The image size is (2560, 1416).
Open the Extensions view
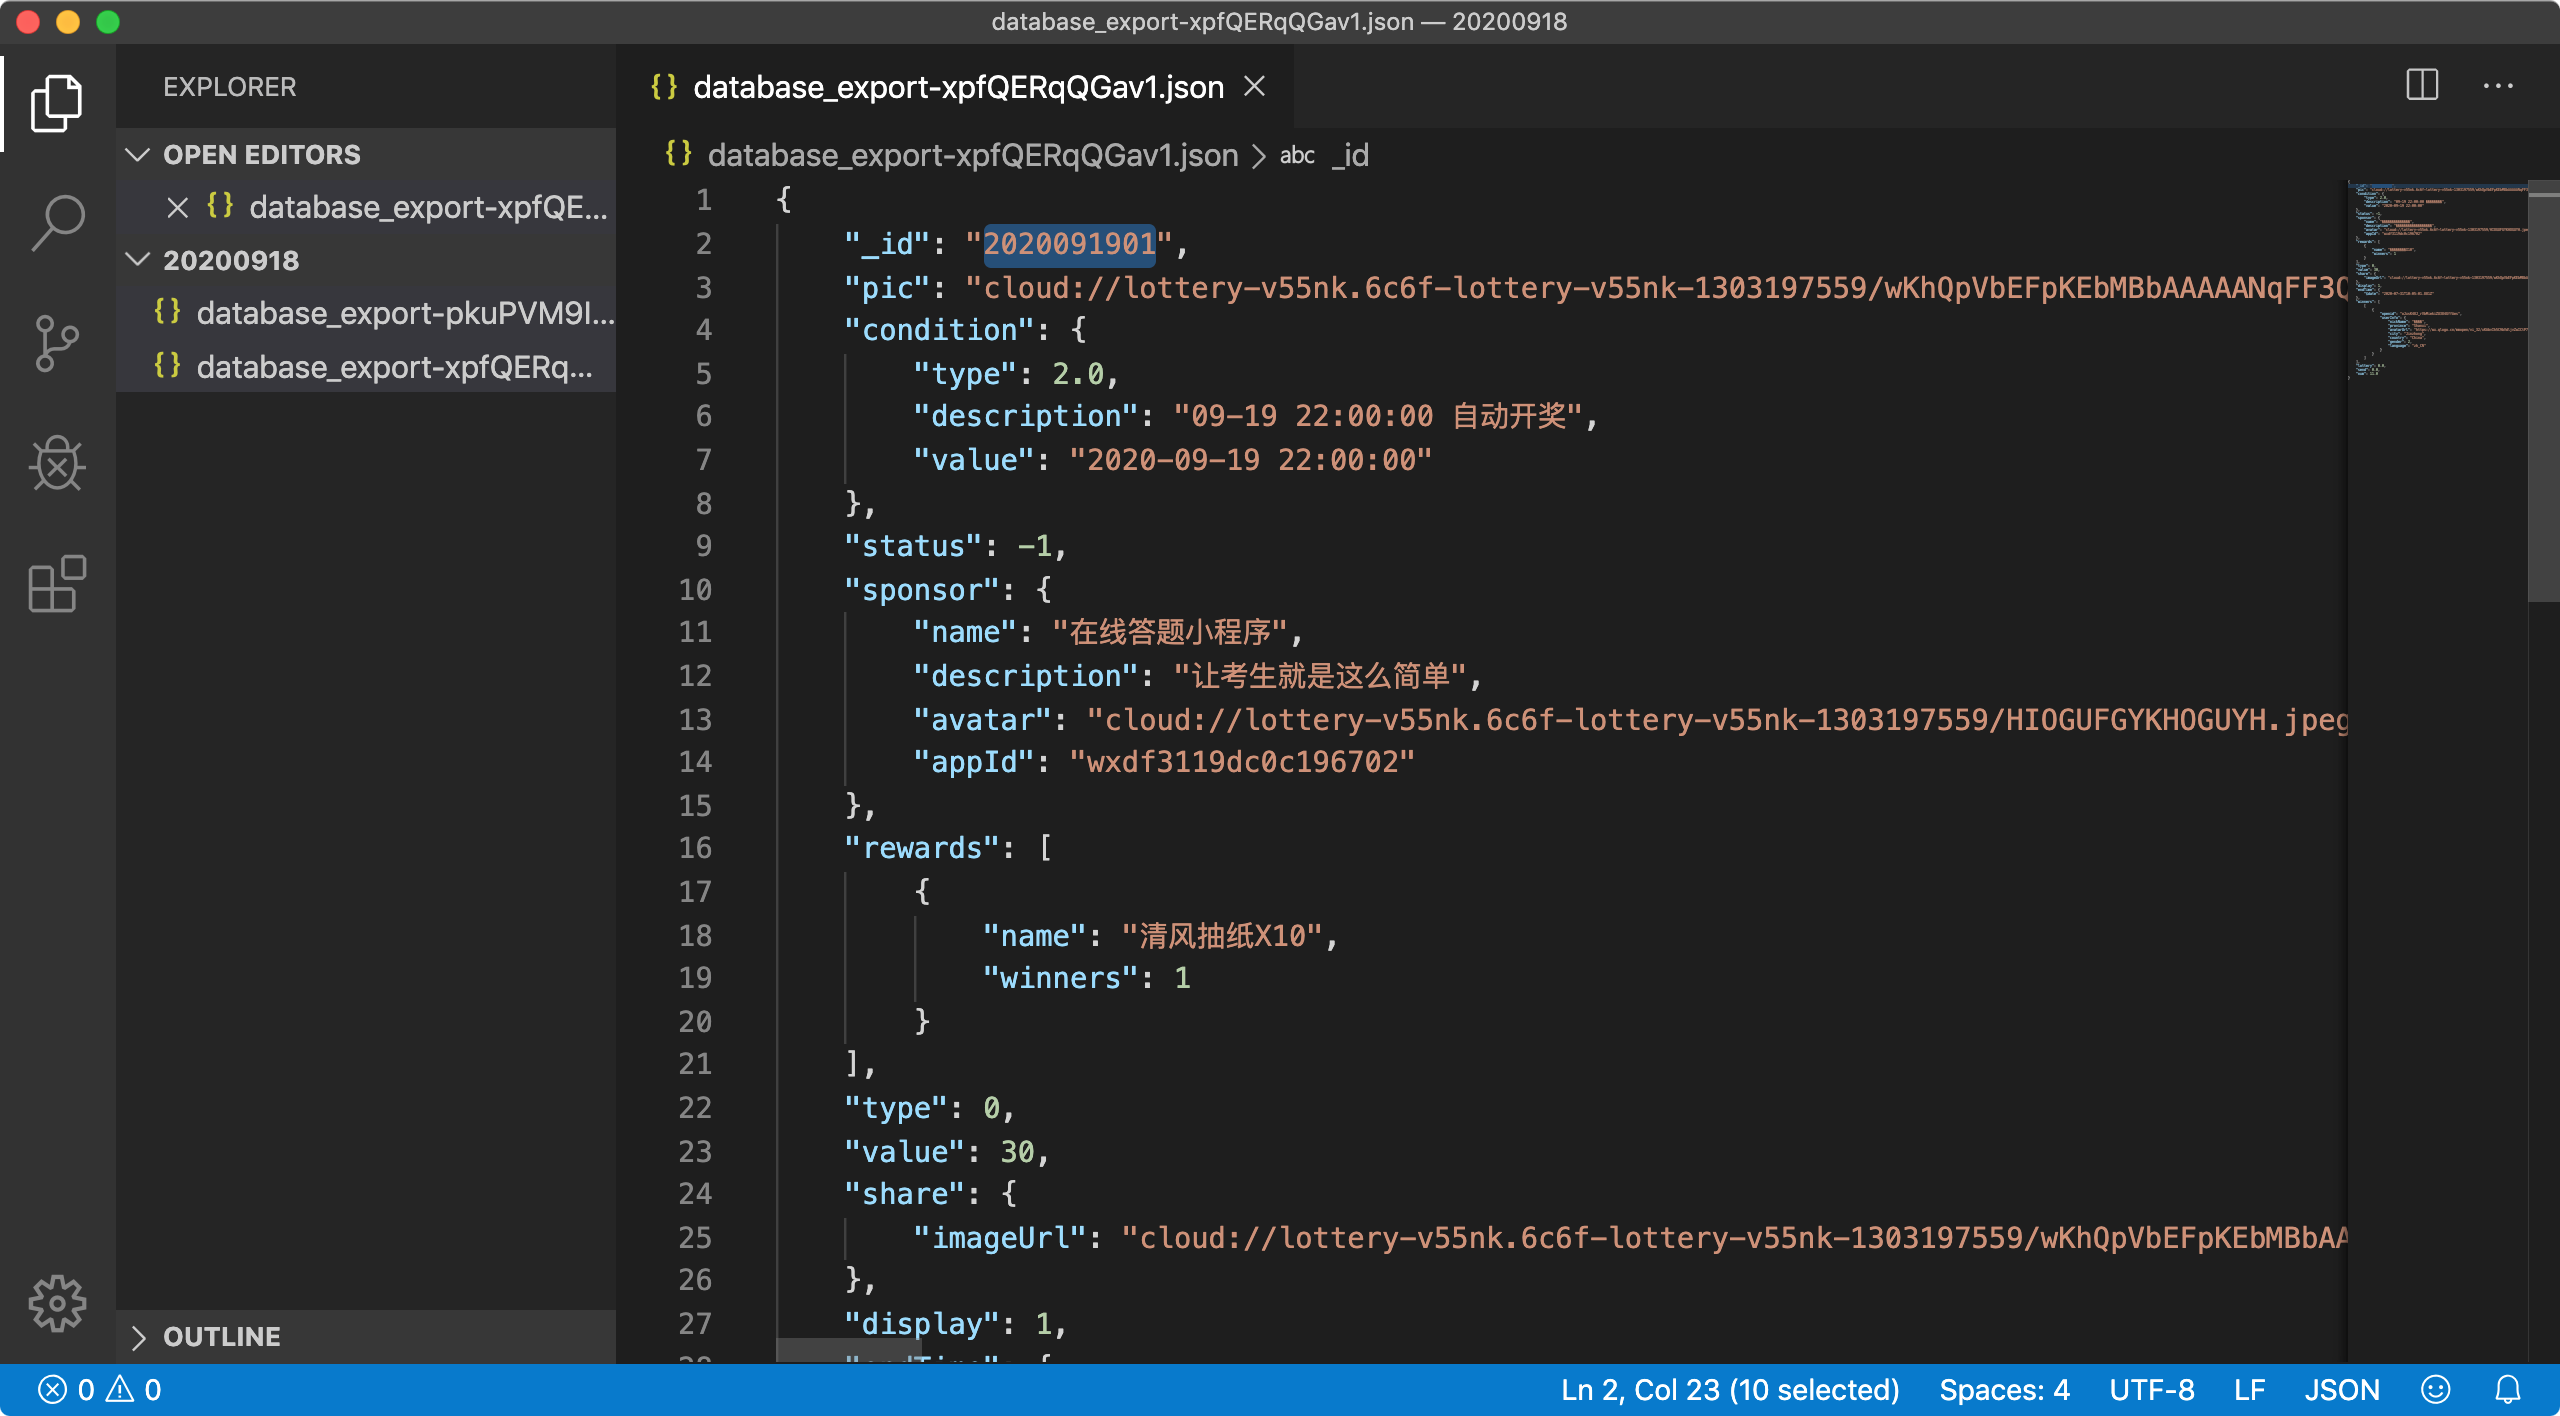pos(57,584)
